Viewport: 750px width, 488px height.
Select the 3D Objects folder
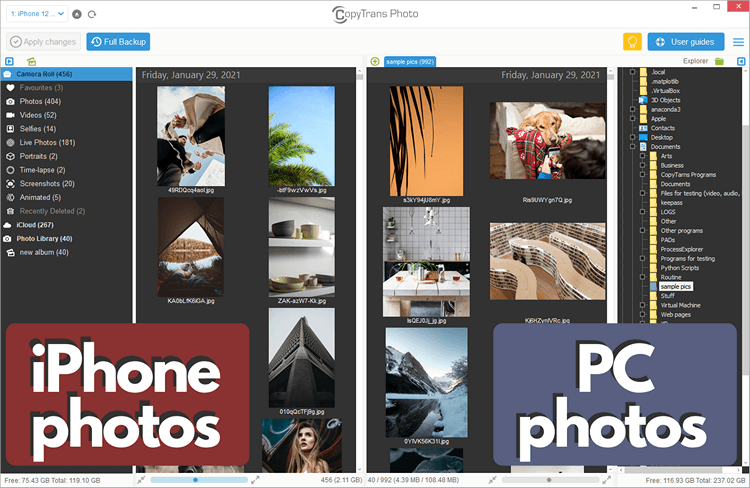[665, 100]
